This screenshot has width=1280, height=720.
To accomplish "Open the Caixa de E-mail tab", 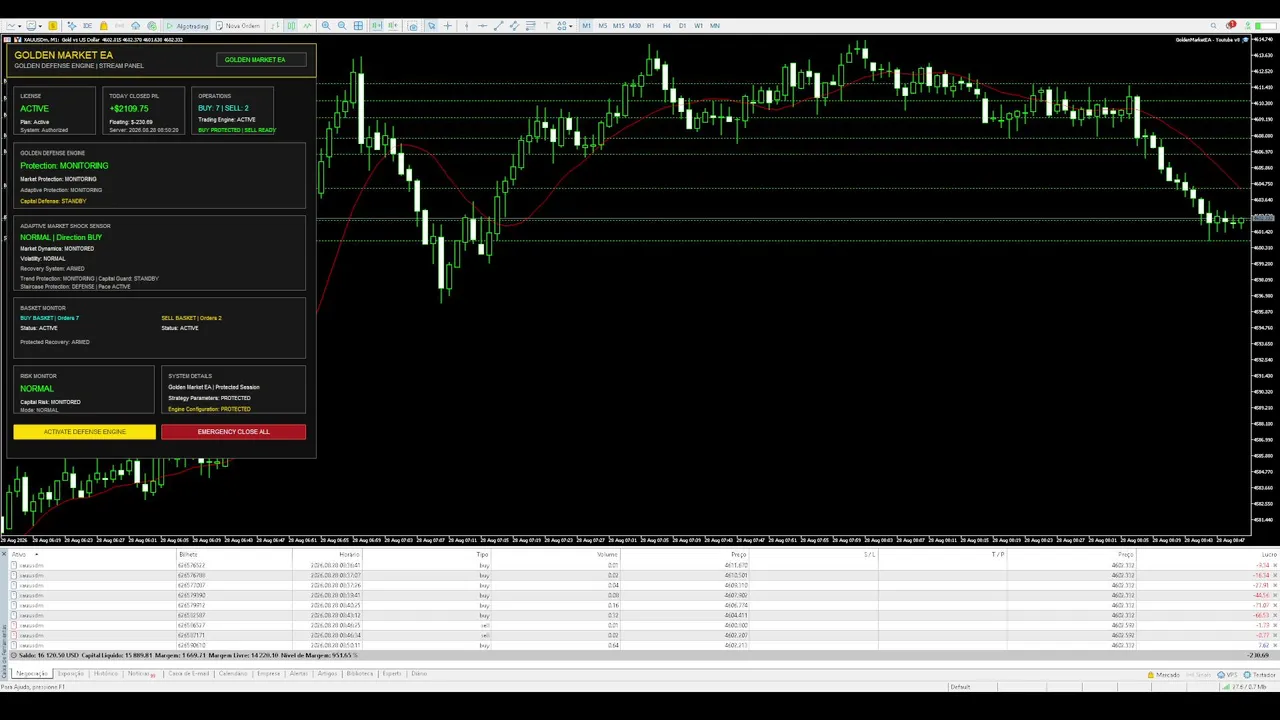I will (x=189, y=673).
